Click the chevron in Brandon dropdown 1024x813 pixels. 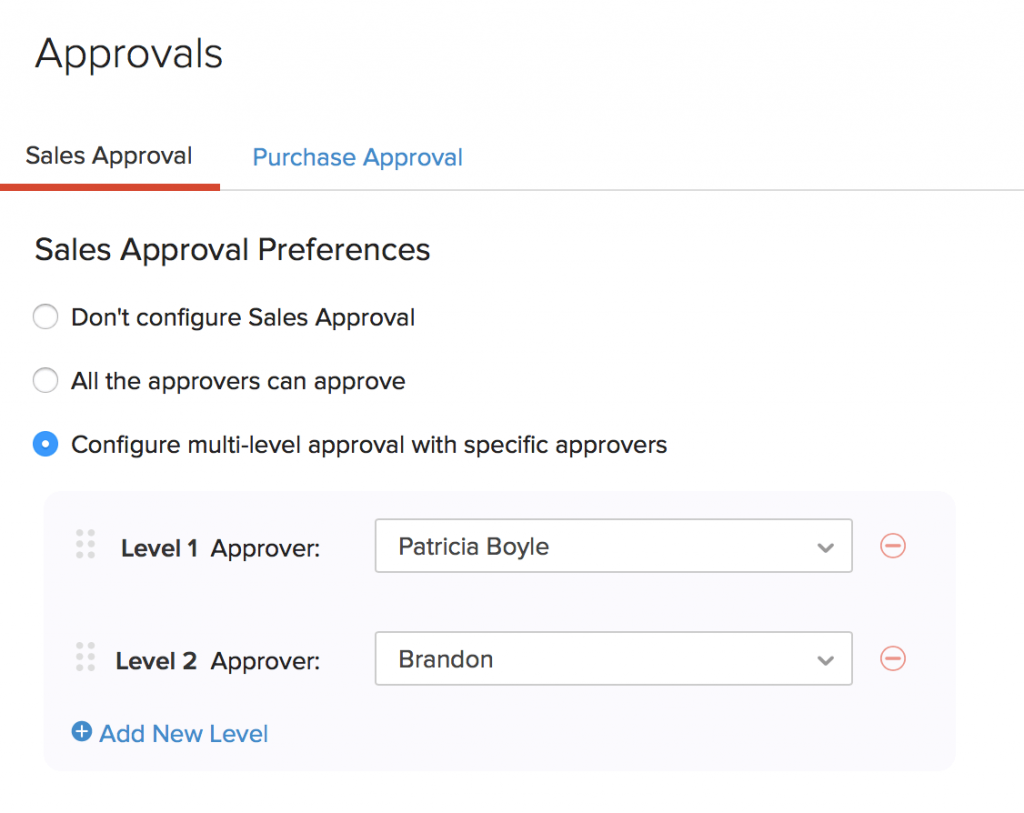(825, 660)
